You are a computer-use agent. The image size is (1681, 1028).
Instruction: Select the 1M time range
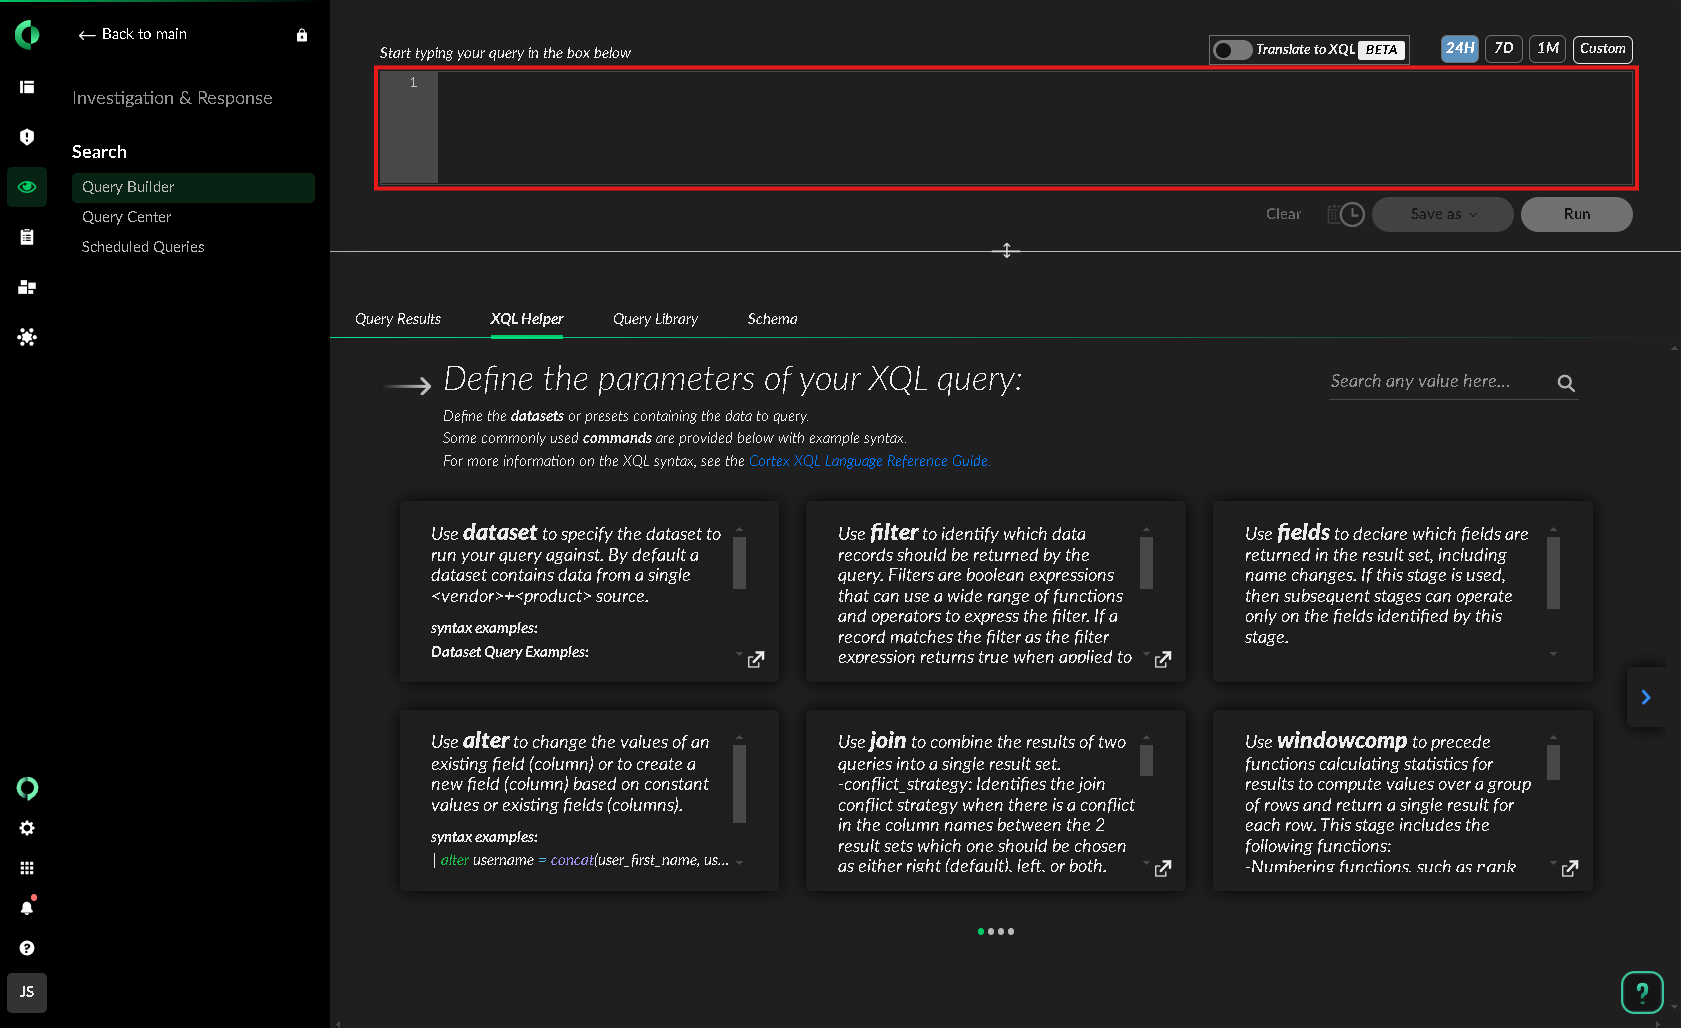coord(1548,49)
